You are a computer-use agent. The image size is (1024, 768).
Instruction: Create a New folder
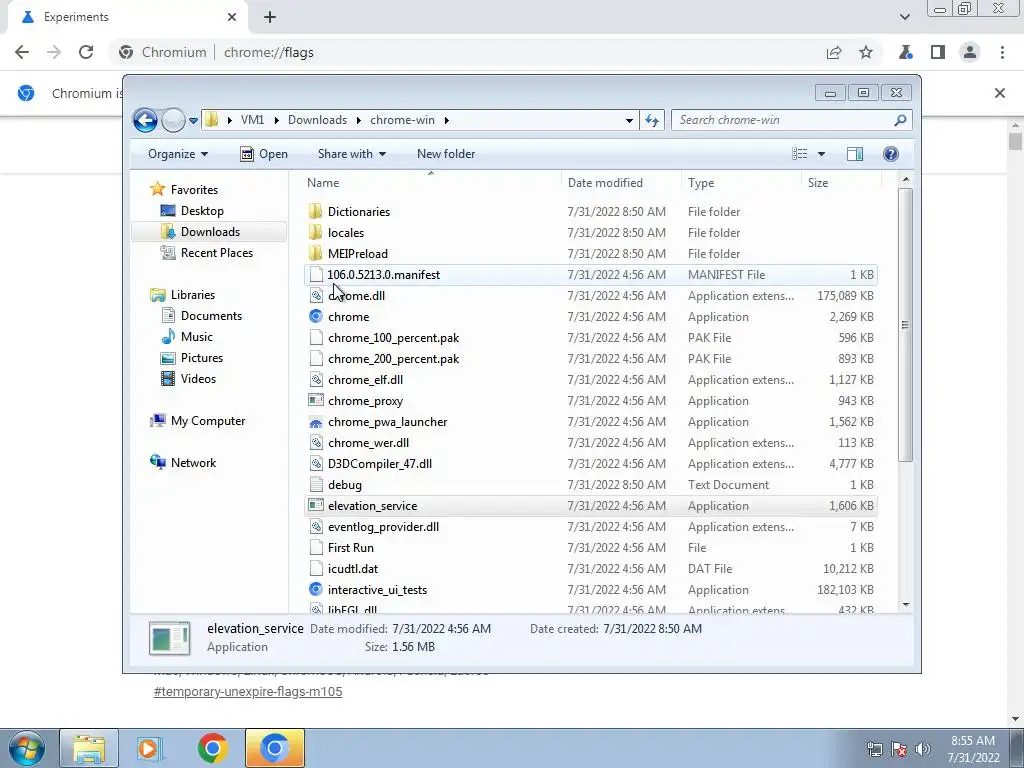446,154
